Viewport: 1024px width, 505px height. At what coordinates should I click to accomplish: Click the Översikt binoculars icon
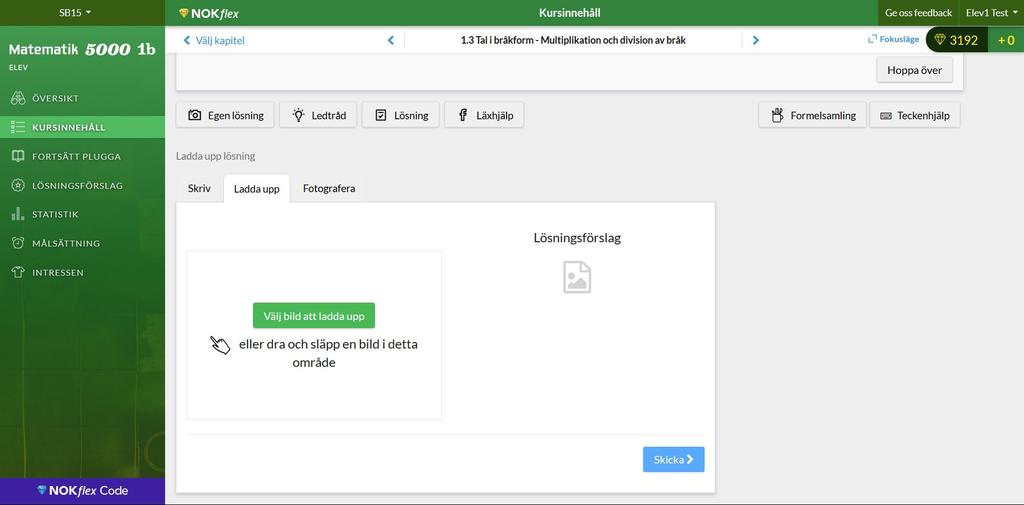18,99
